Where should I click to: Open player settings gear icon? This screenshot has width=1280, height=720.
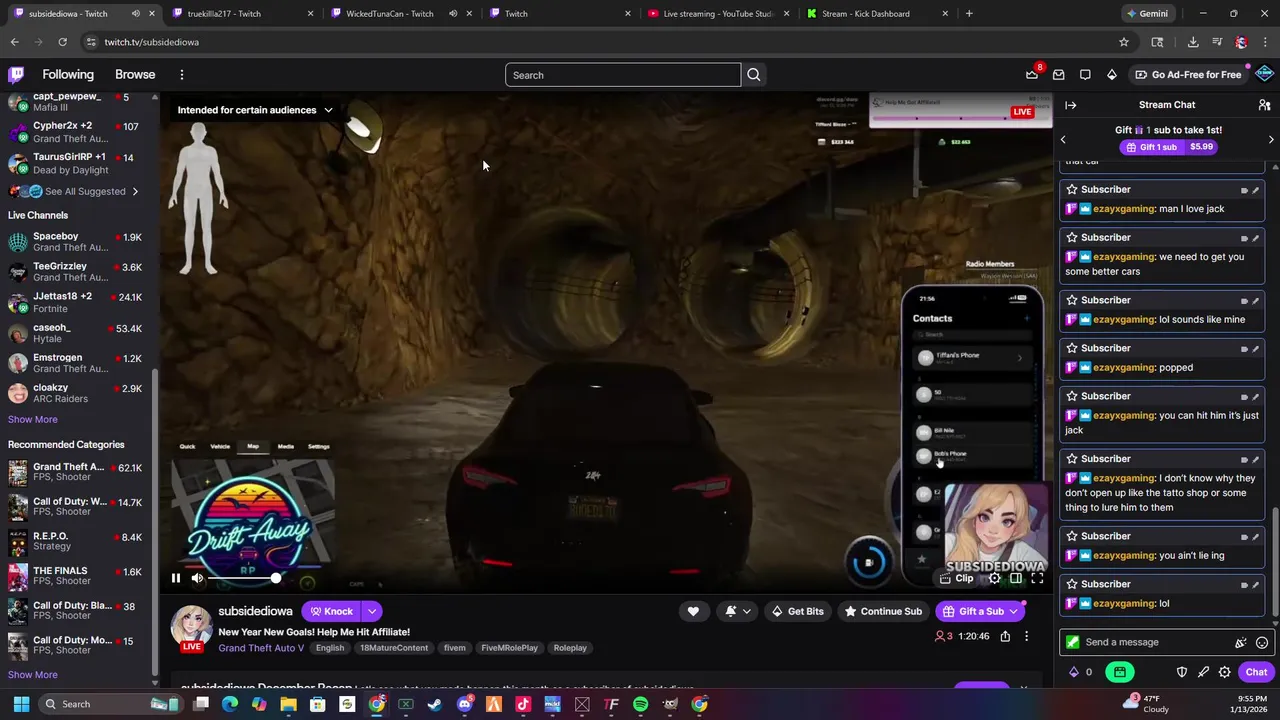[994, 578]
